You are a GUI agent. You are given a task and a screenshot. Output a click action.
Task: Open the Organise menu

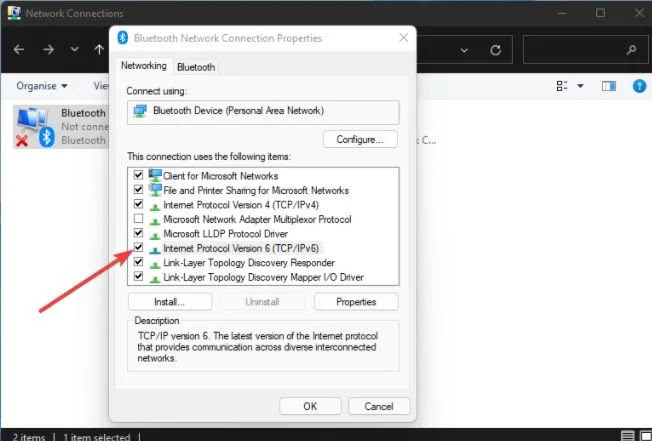tap(42, 86)
